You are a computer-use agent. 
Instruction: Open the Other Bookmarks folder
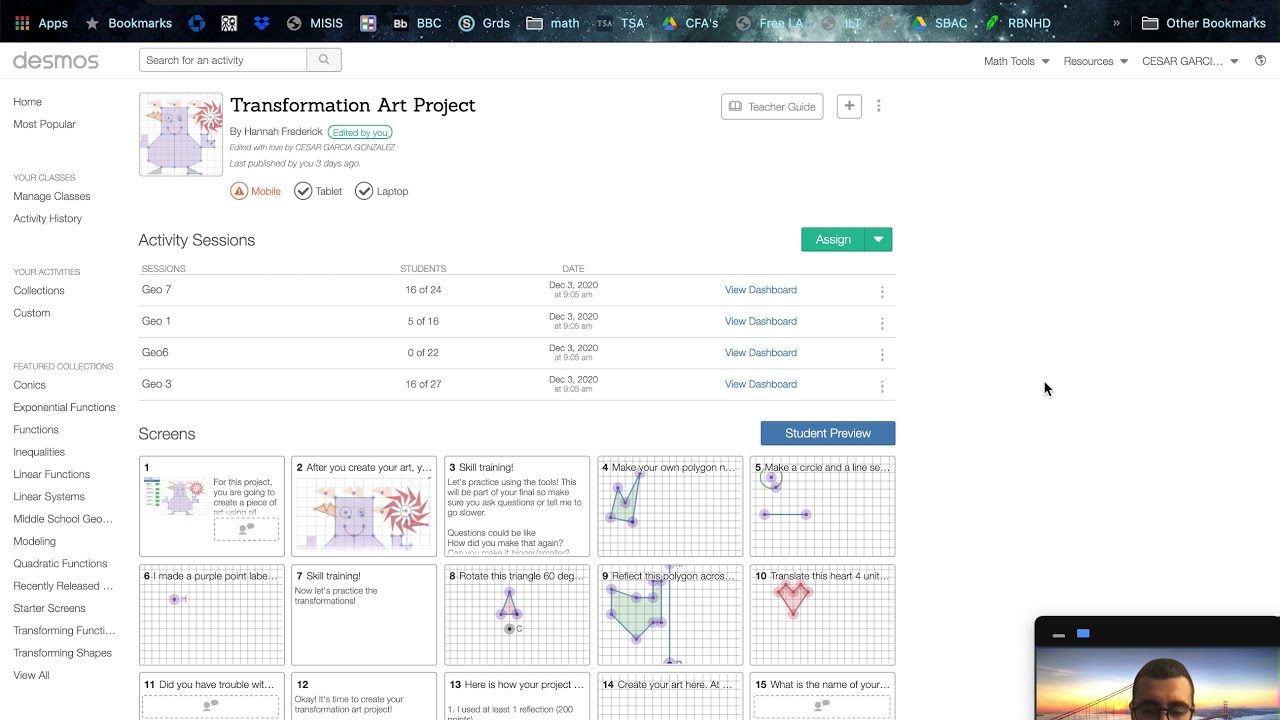click(1204, 23)
